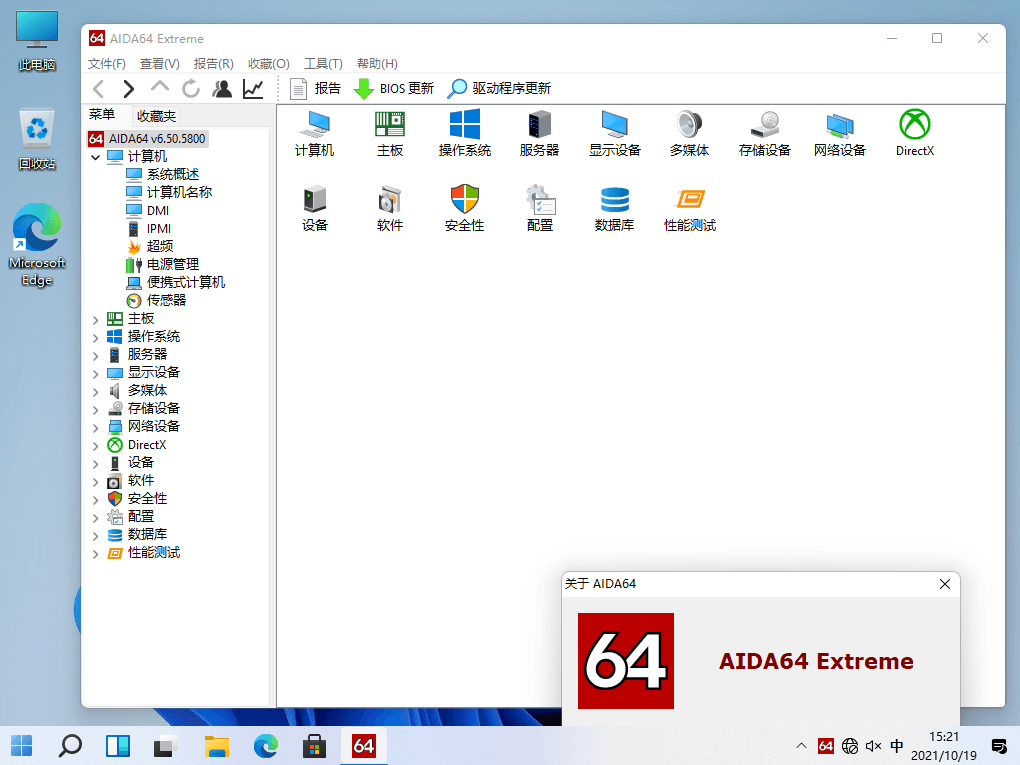Open the 操作系统 Windows icon in main pane
Viewport: 1020px width, 765px height.
(464, 133)
